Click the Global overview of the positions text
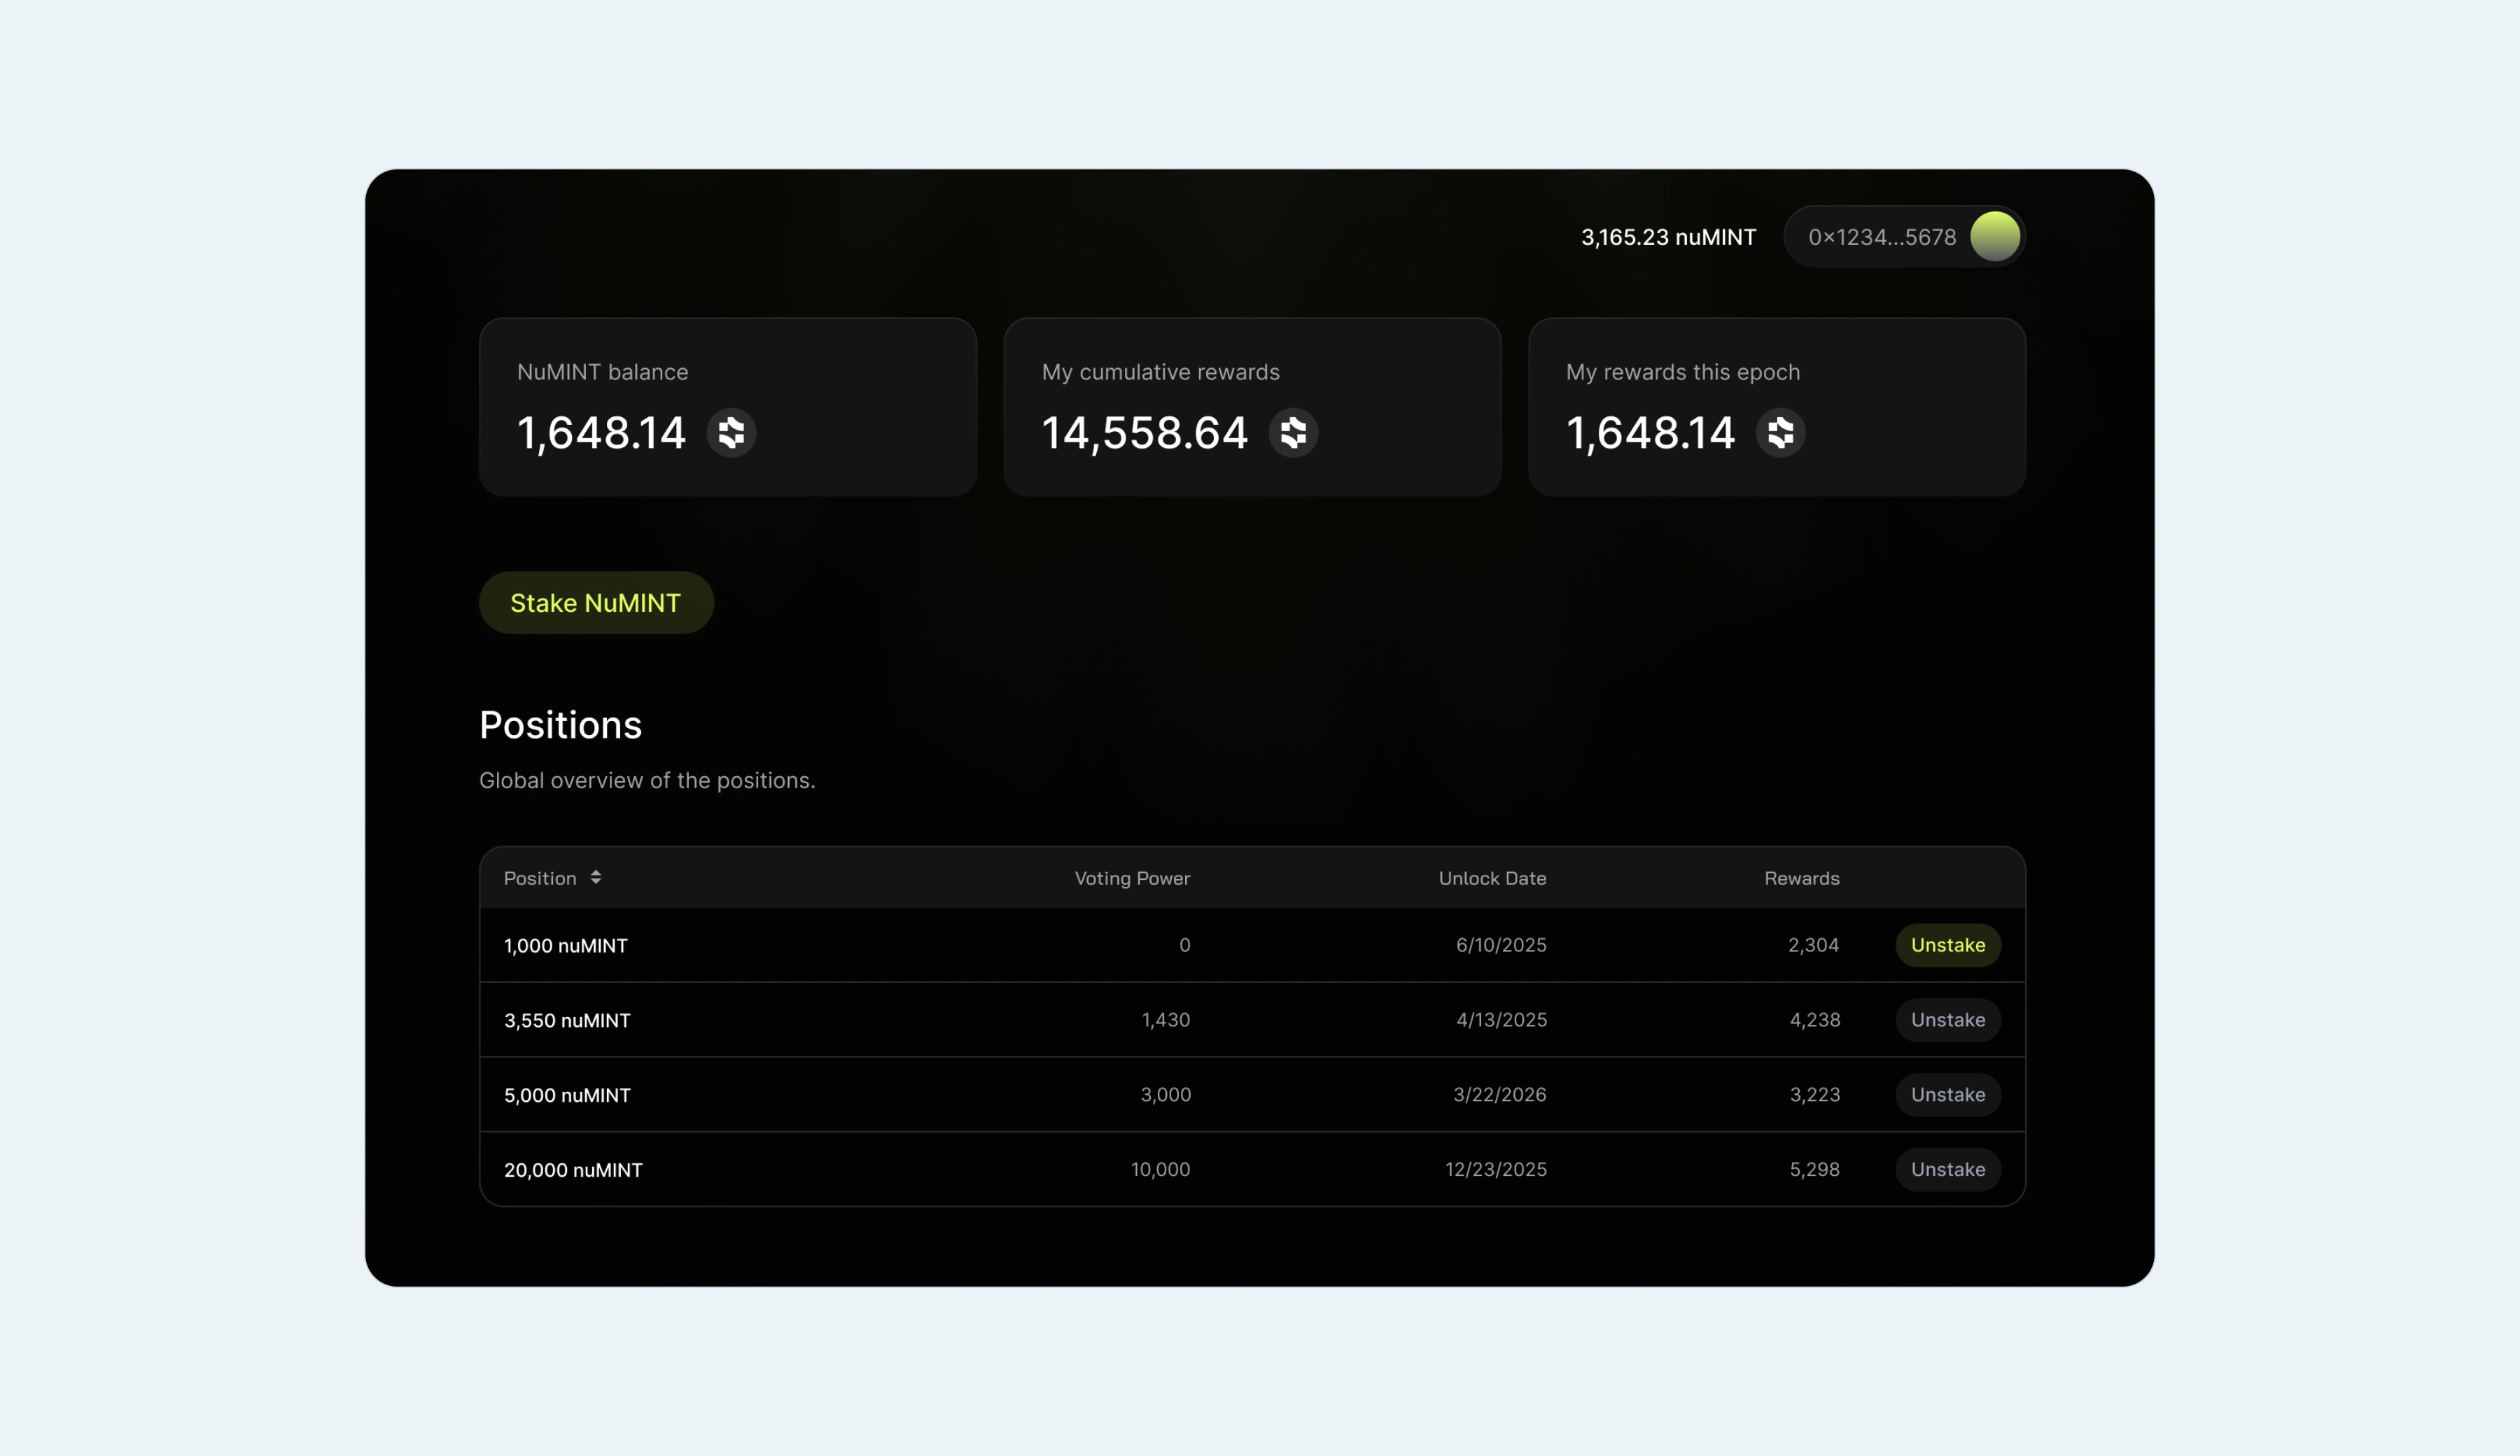Image resolution: width=2520 pixels, height=1456 pixels. pyautogui.click(x=647, y=780)
